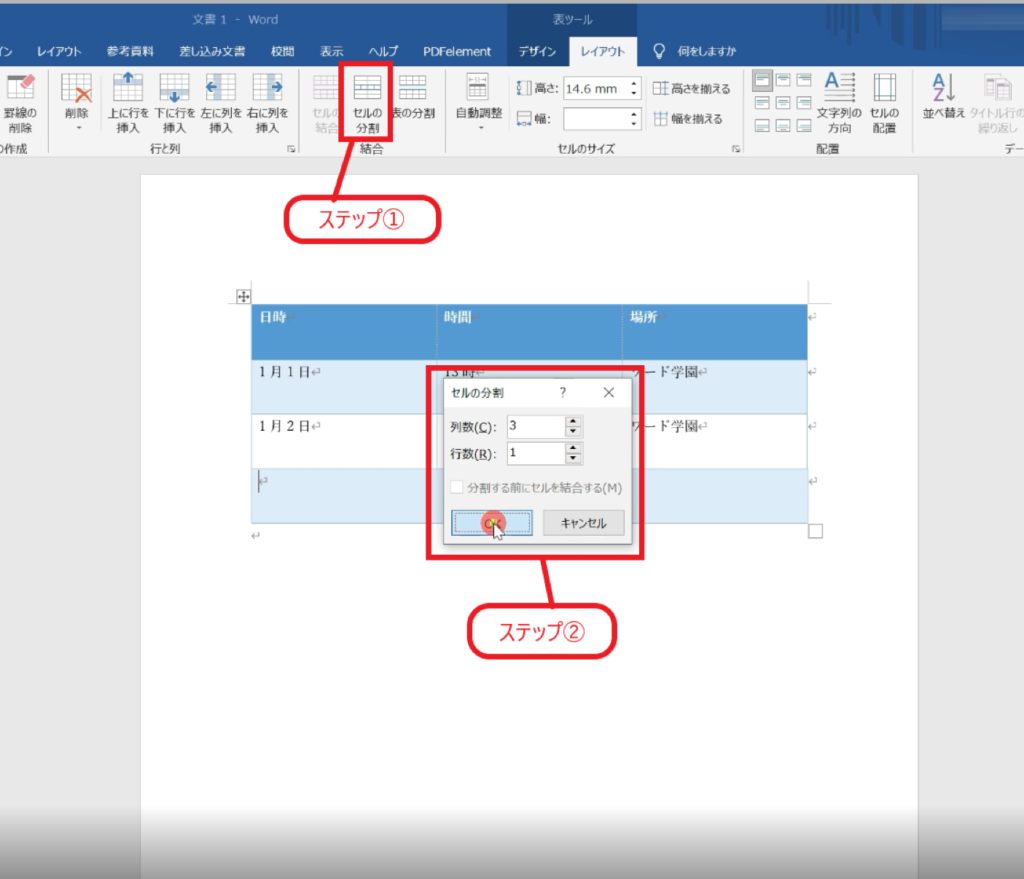This screenshot has width=1024, height=879.
Task: Increase 列数 value with up arrow
Action: click(573, 422)
